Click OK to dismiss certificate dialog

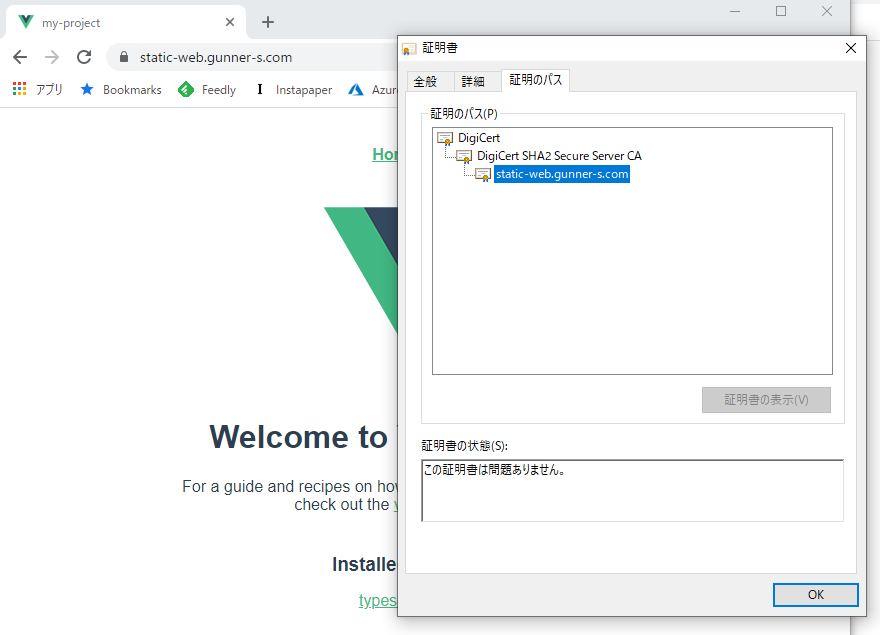tap(815, 595)
